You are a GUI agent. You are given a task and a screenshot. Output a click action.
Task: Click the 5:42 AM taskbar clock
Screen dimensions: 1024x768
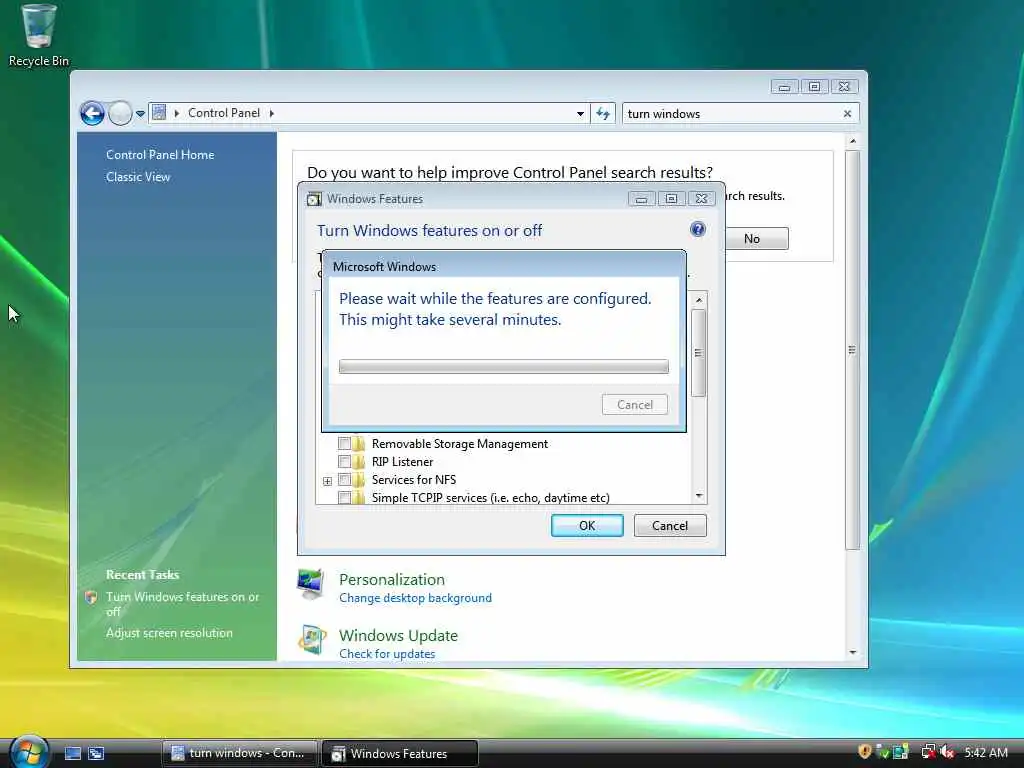click(985, 753)
